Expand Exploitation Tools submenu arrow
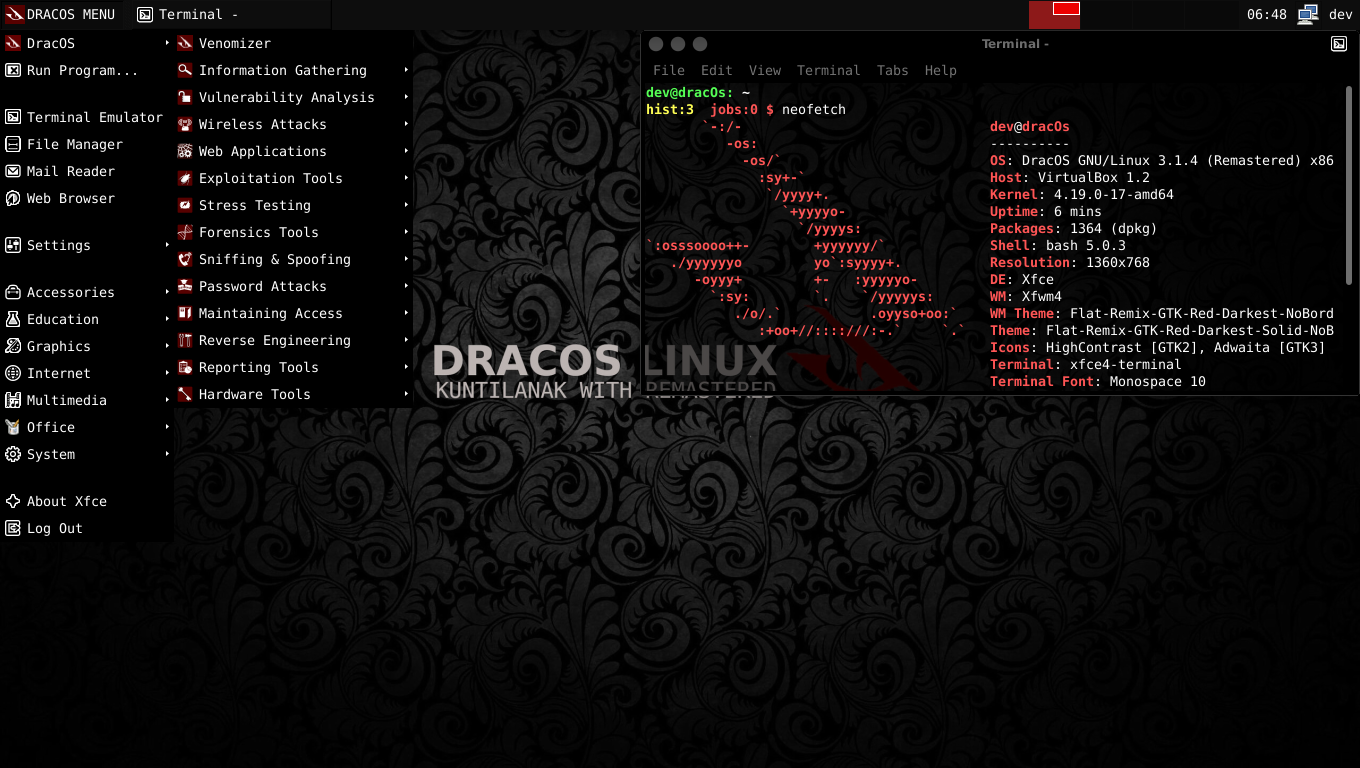 (x=406, y=178)
